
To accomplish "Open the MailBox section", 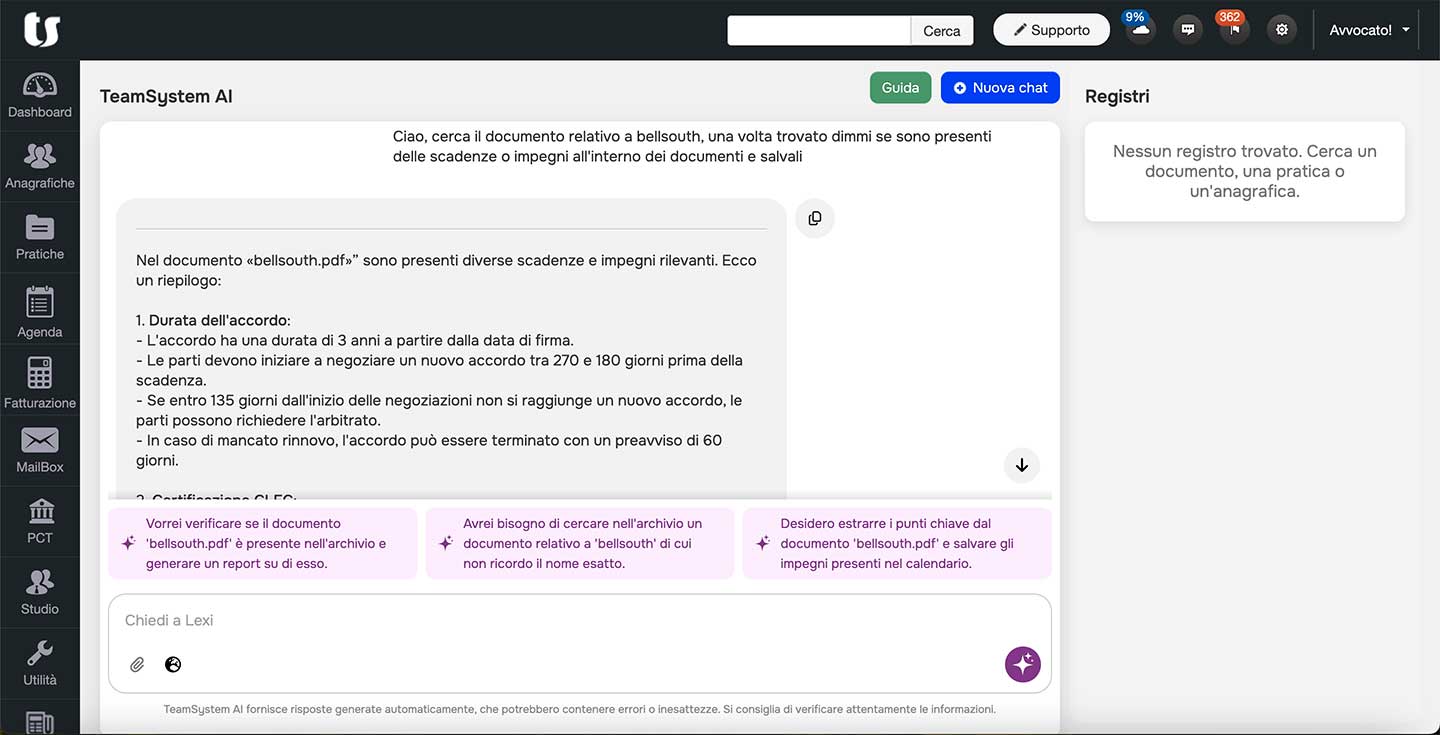I will pos(40,451).
